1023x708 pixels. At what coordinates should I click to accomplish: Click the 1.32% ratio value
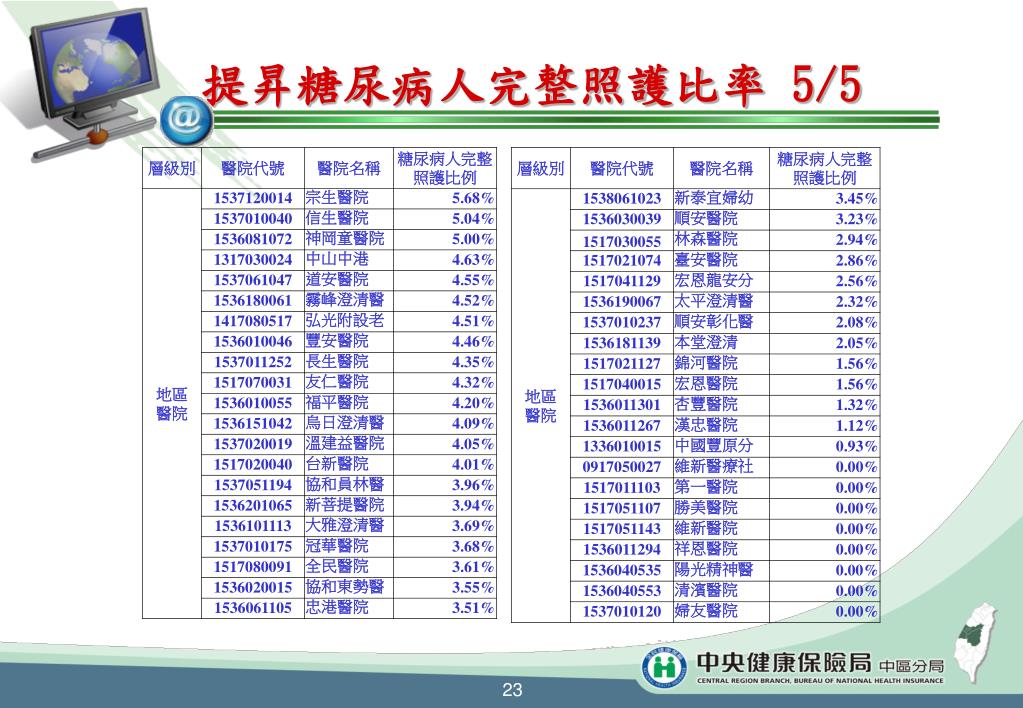(x=856, y=405)
